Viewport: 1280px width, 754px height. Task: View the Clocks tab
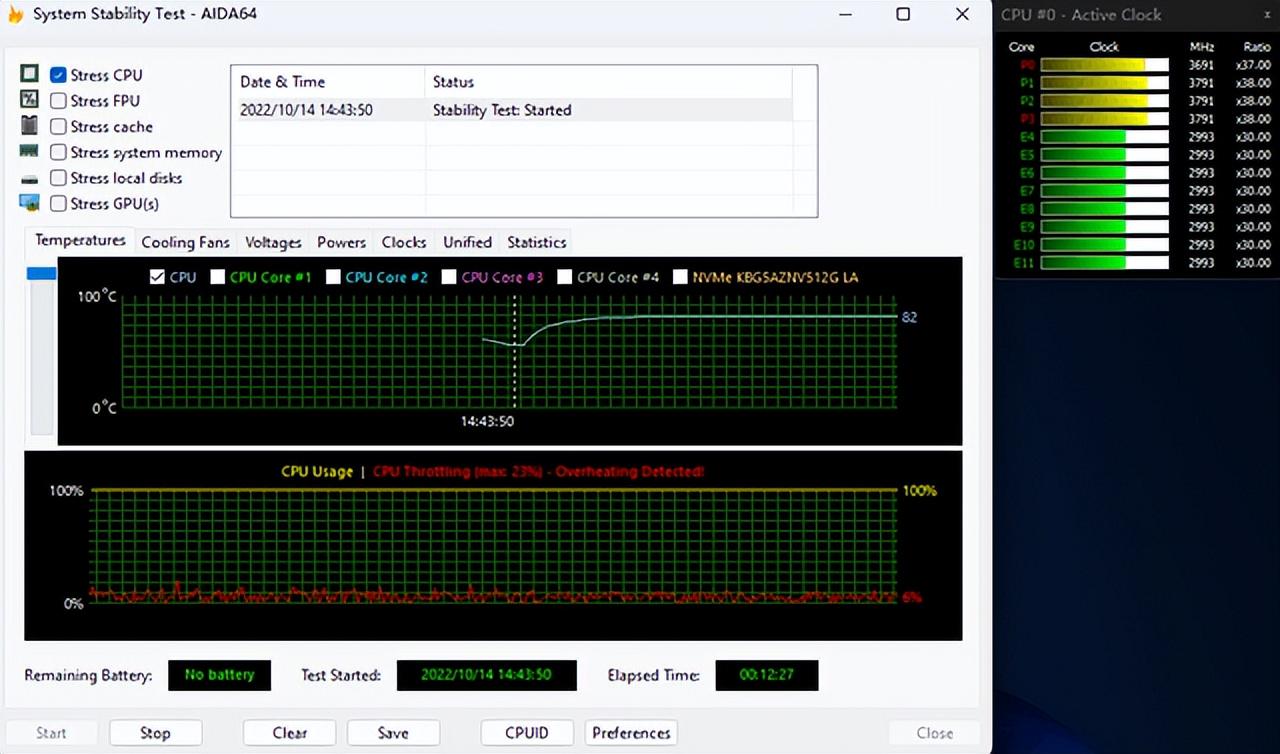point(404,242)
